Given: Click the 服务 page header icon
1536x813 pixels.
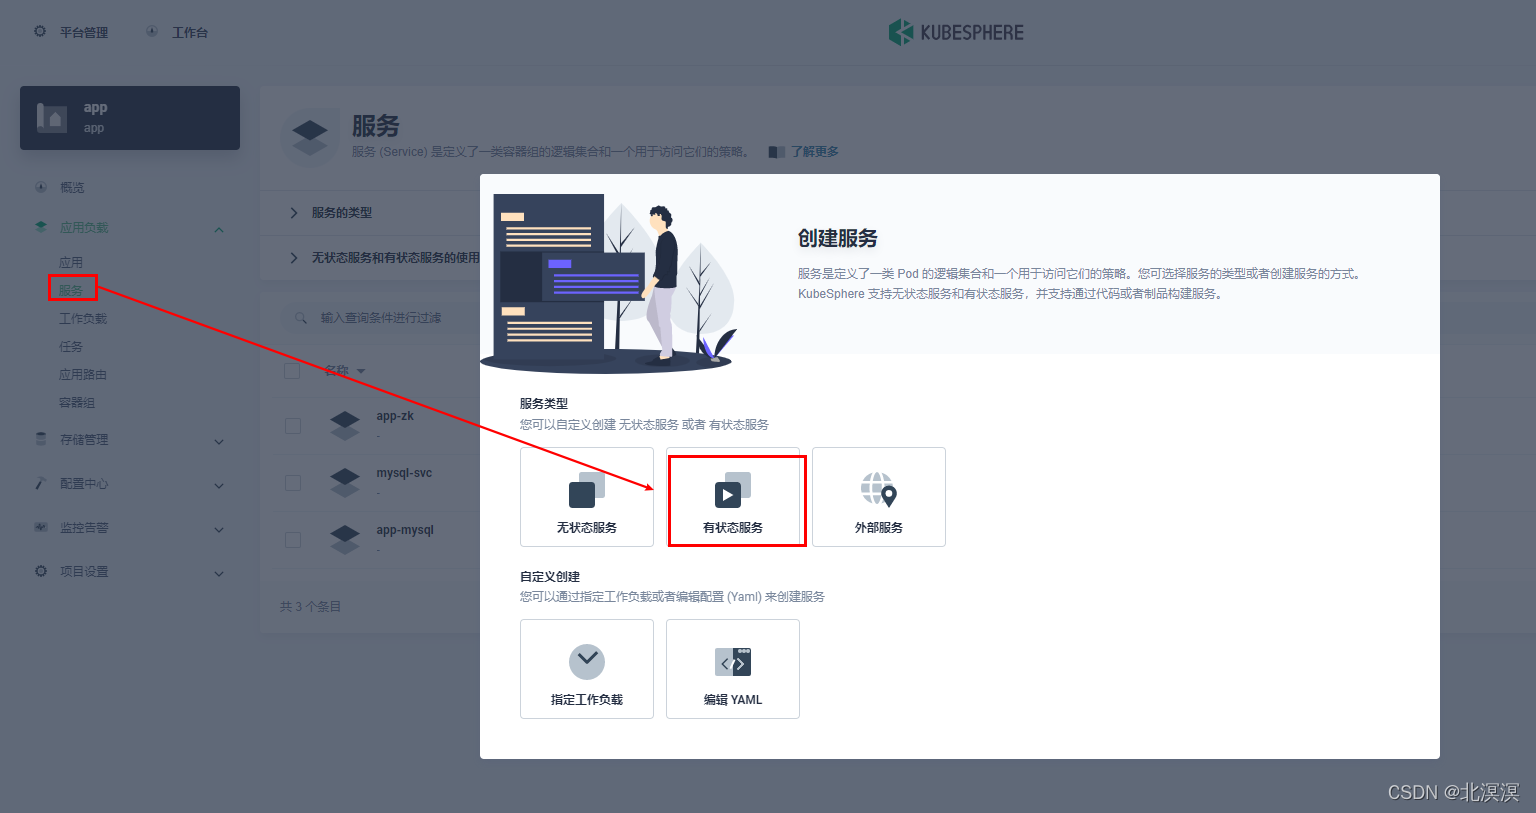Looking at the screenshot, I should [x=310, y=138].
